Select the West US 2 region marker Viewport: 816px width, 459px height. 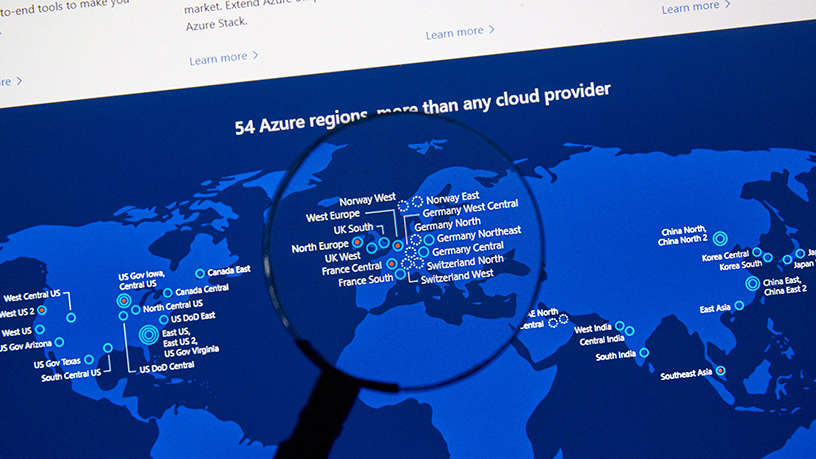[42, 310]
